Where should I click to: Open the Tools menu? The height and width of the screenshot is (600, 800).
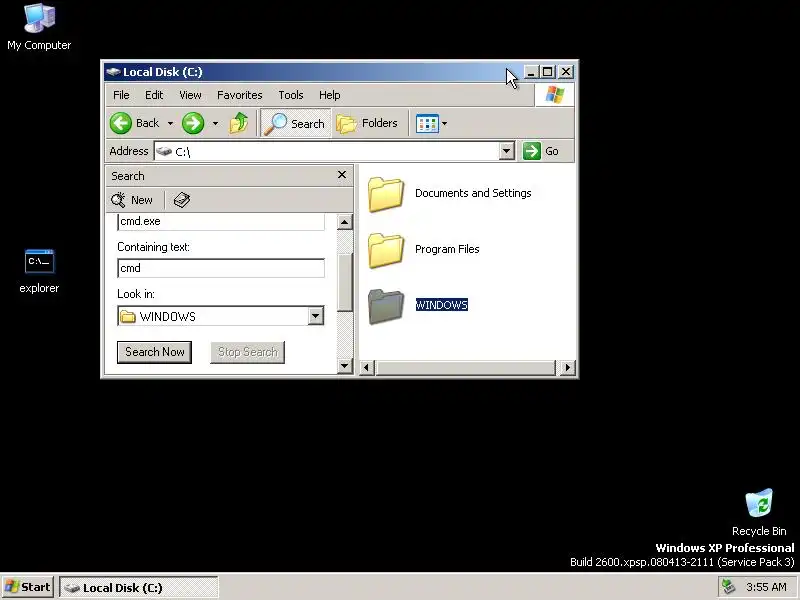[291, 95]
